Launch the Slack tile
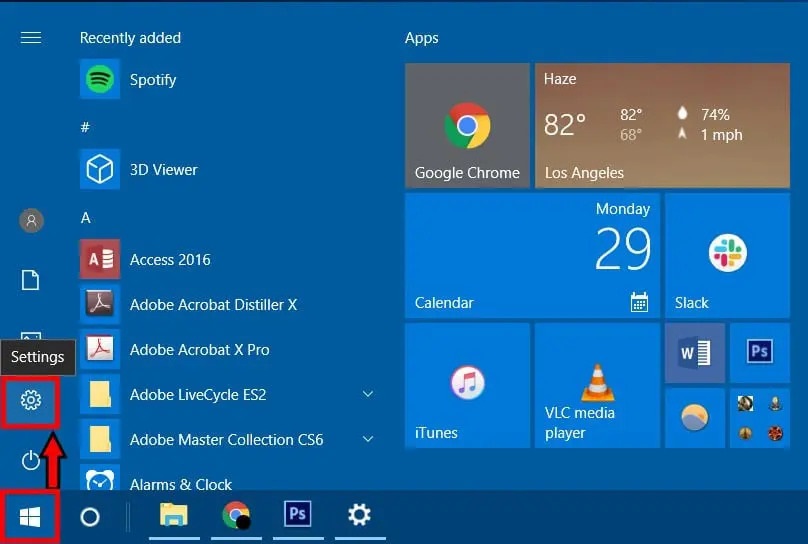808x544 pixels. point(726,255)
